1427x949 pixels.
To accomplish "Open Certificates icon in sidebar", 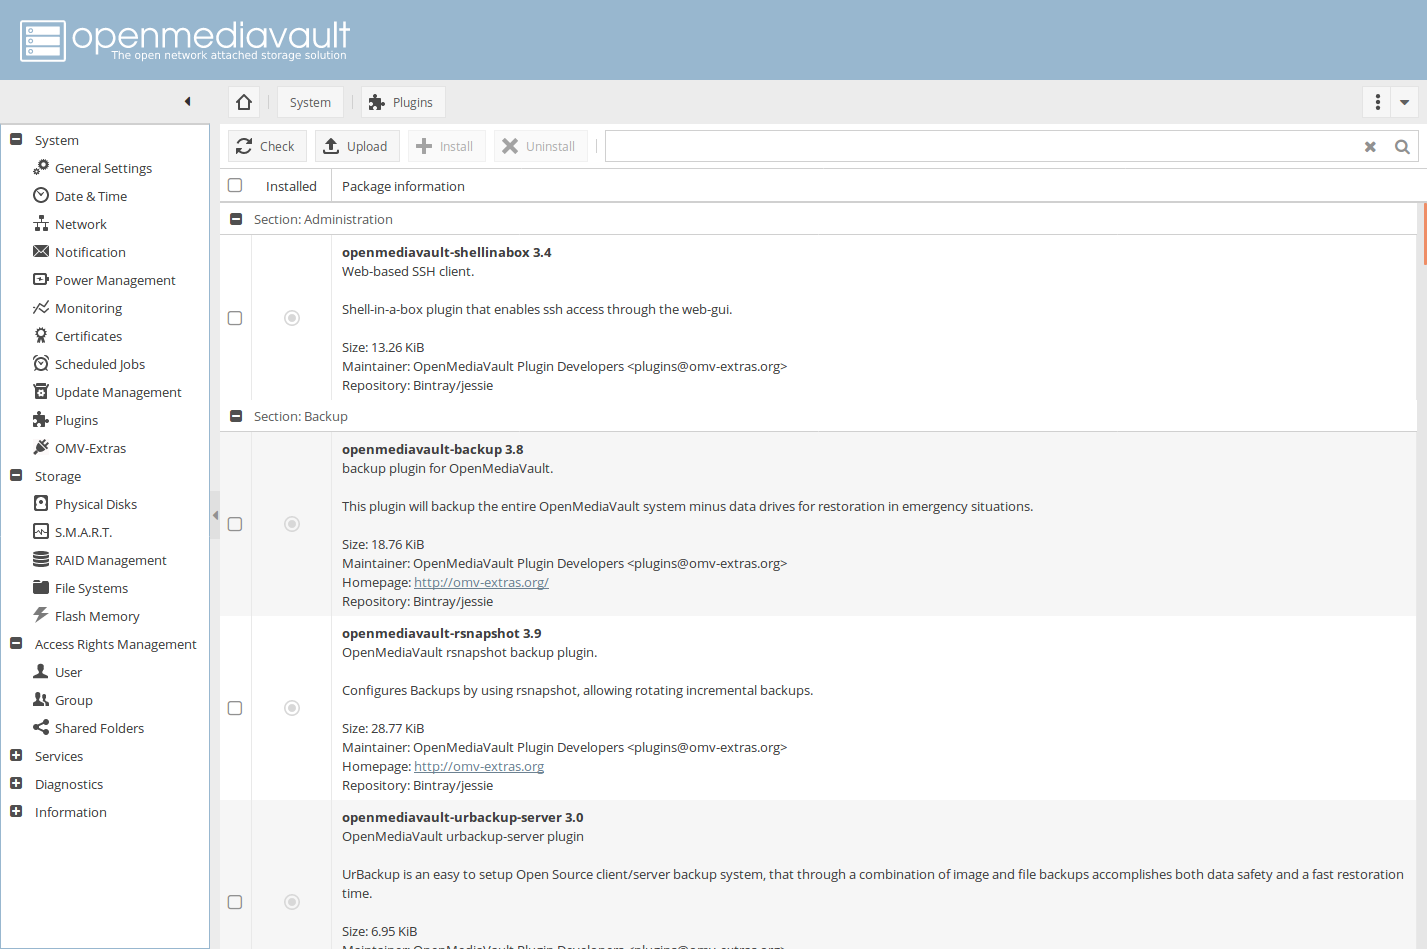I will click(41, 335).
